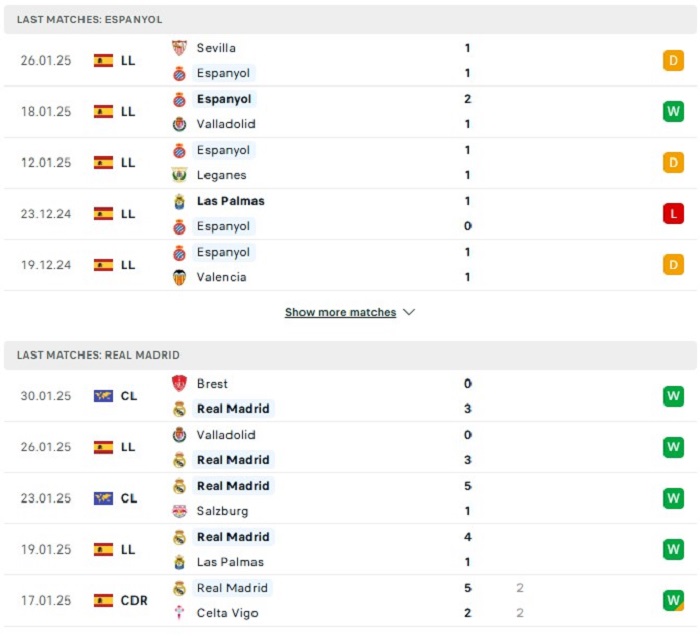Expand list with Show more matches link

click(340, 312)
